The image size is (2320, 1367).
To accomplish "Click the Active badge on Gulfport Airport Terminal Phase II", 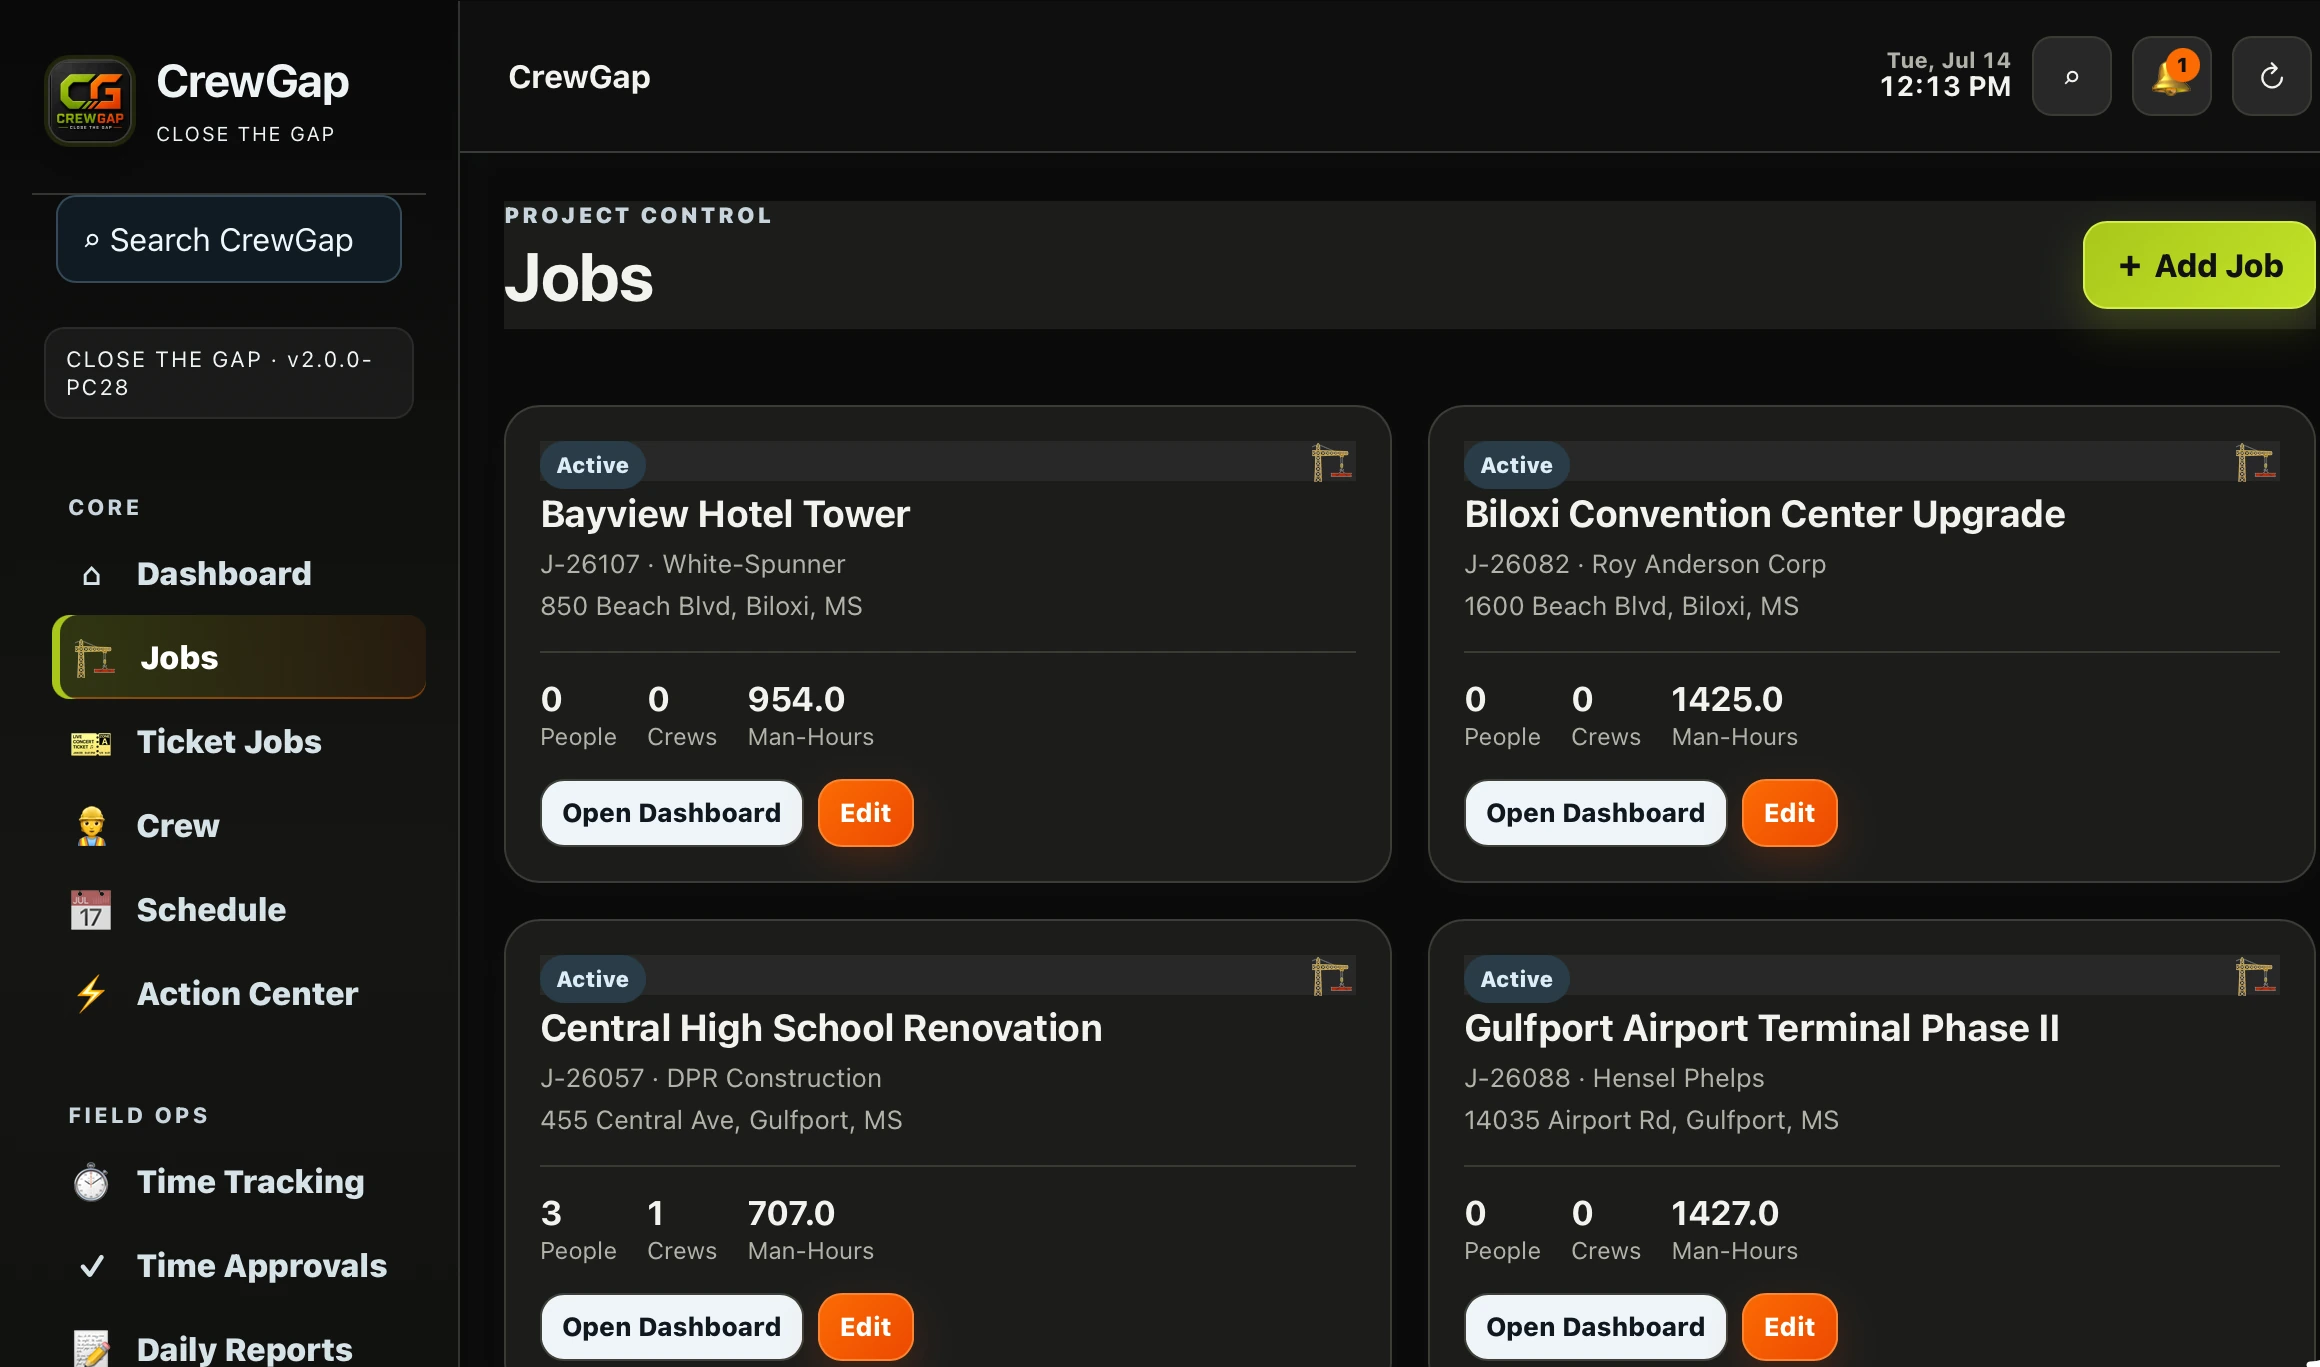I will [1517, 979].
